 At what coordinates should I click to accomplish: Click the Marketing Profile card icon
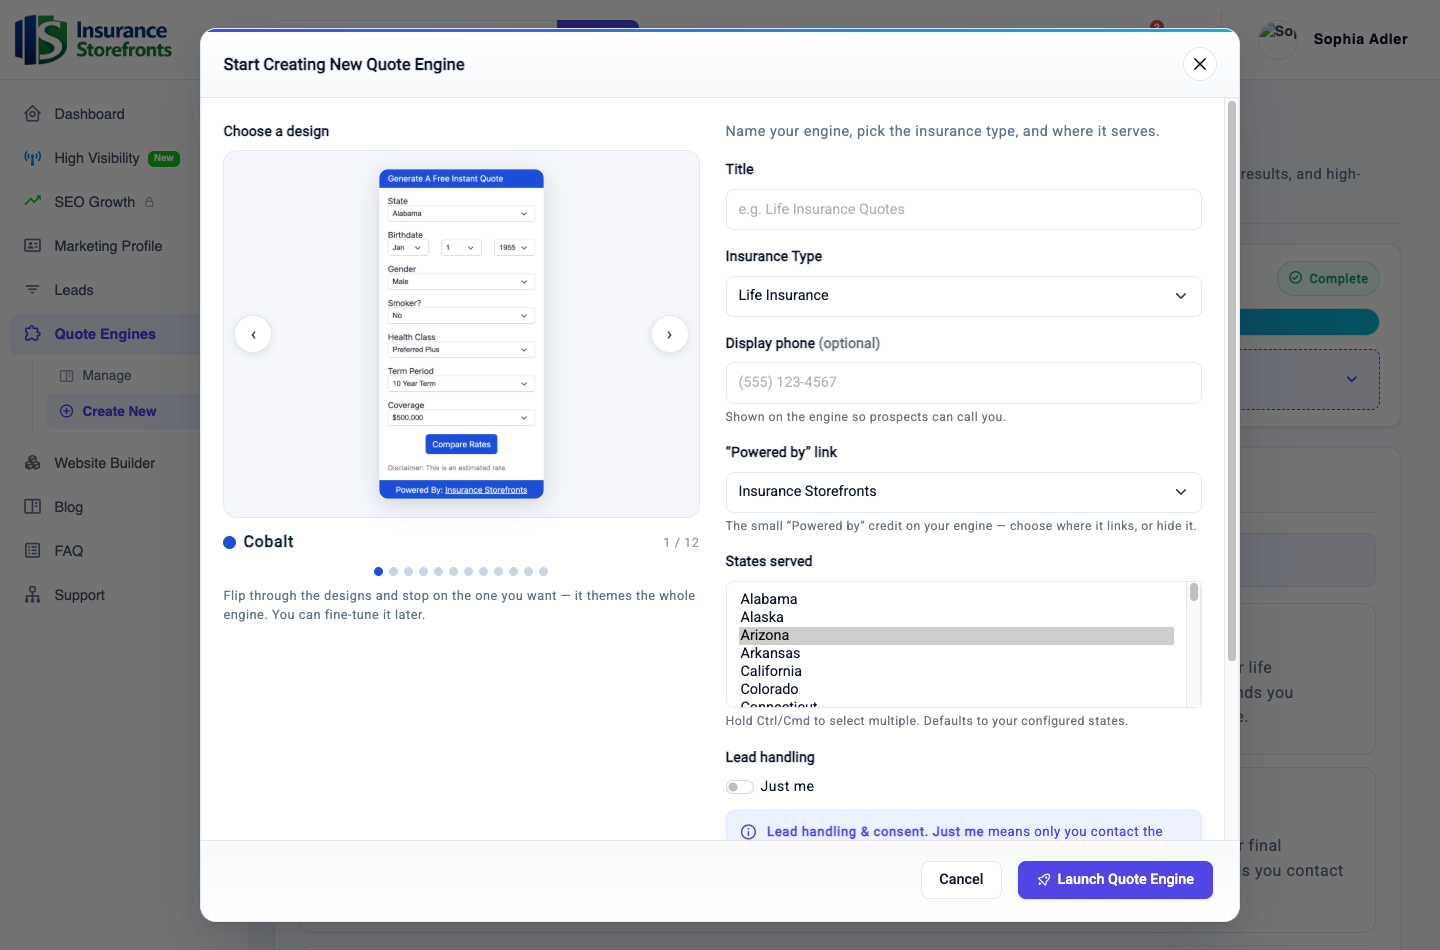pos(33,246)
